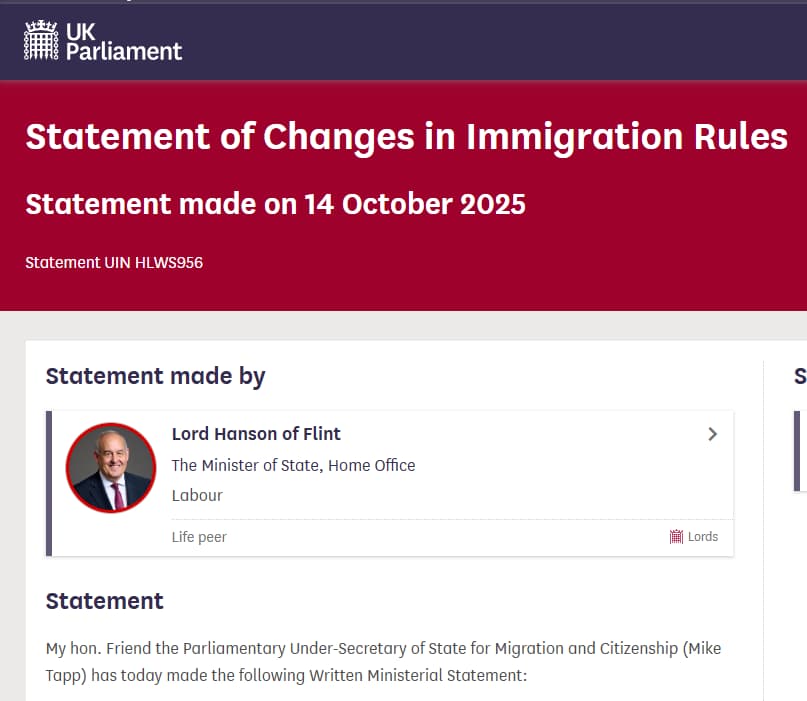This screenshot has width=807, height=701.
Task: Click the paragraph mentioning Mike Tapp
Action: point(383,662)
